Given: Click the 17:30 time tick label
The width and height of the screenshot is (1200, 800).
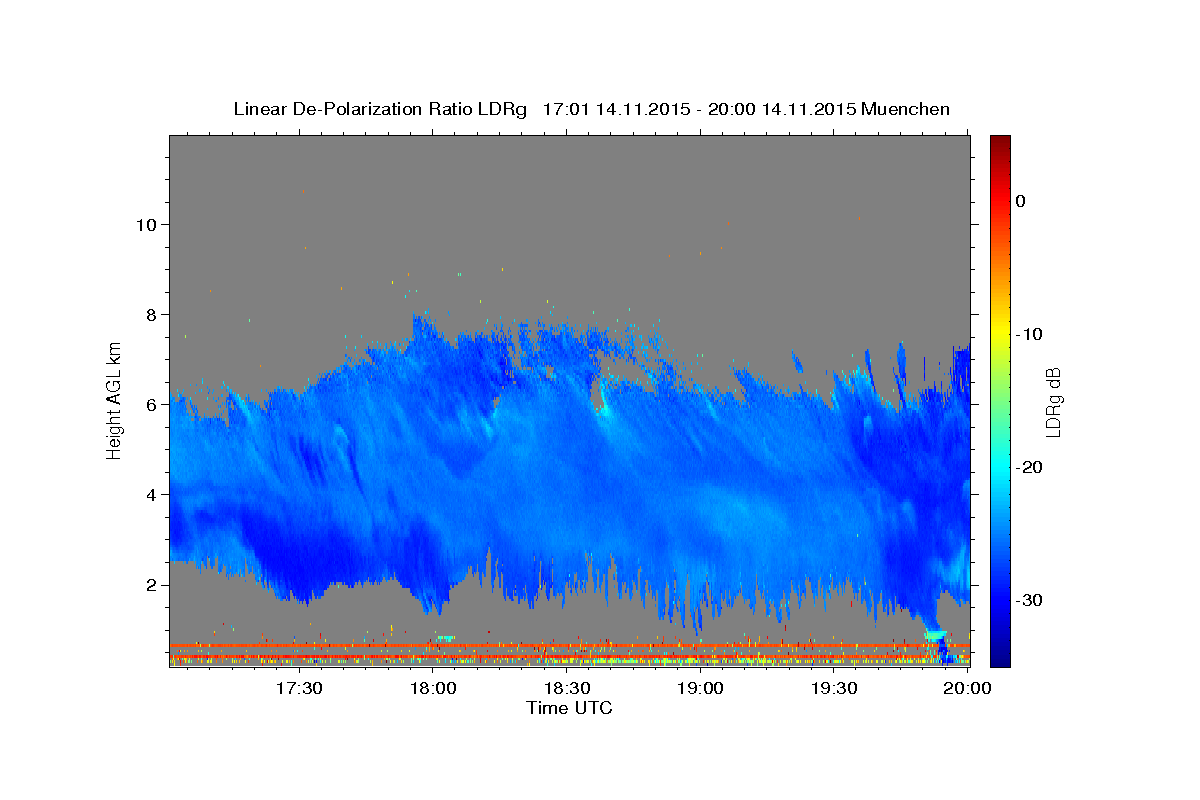Looking at the screenshot, I should pos(299,689).
